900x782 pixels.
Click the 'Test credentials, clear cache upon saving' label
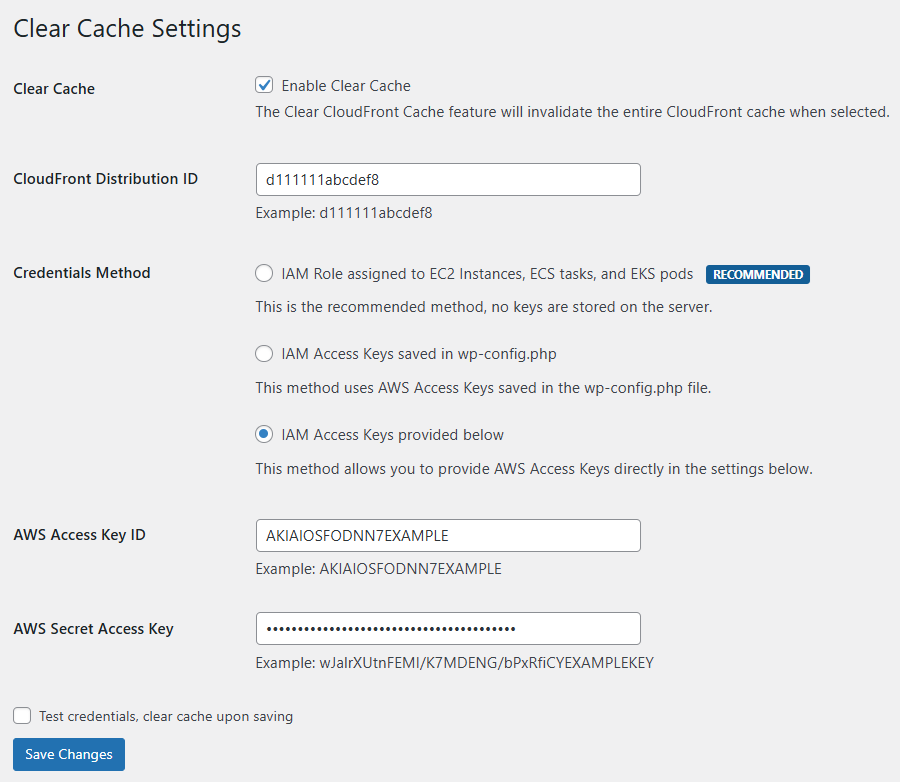pos(166,716)
